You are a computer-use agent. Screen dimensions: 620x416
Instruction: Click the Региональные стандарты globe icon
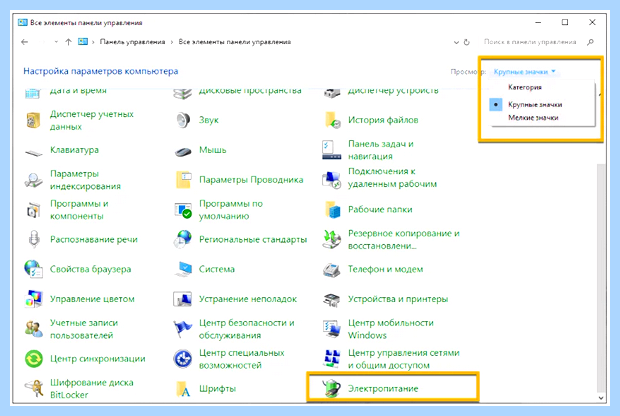click(x=183, y=239)
